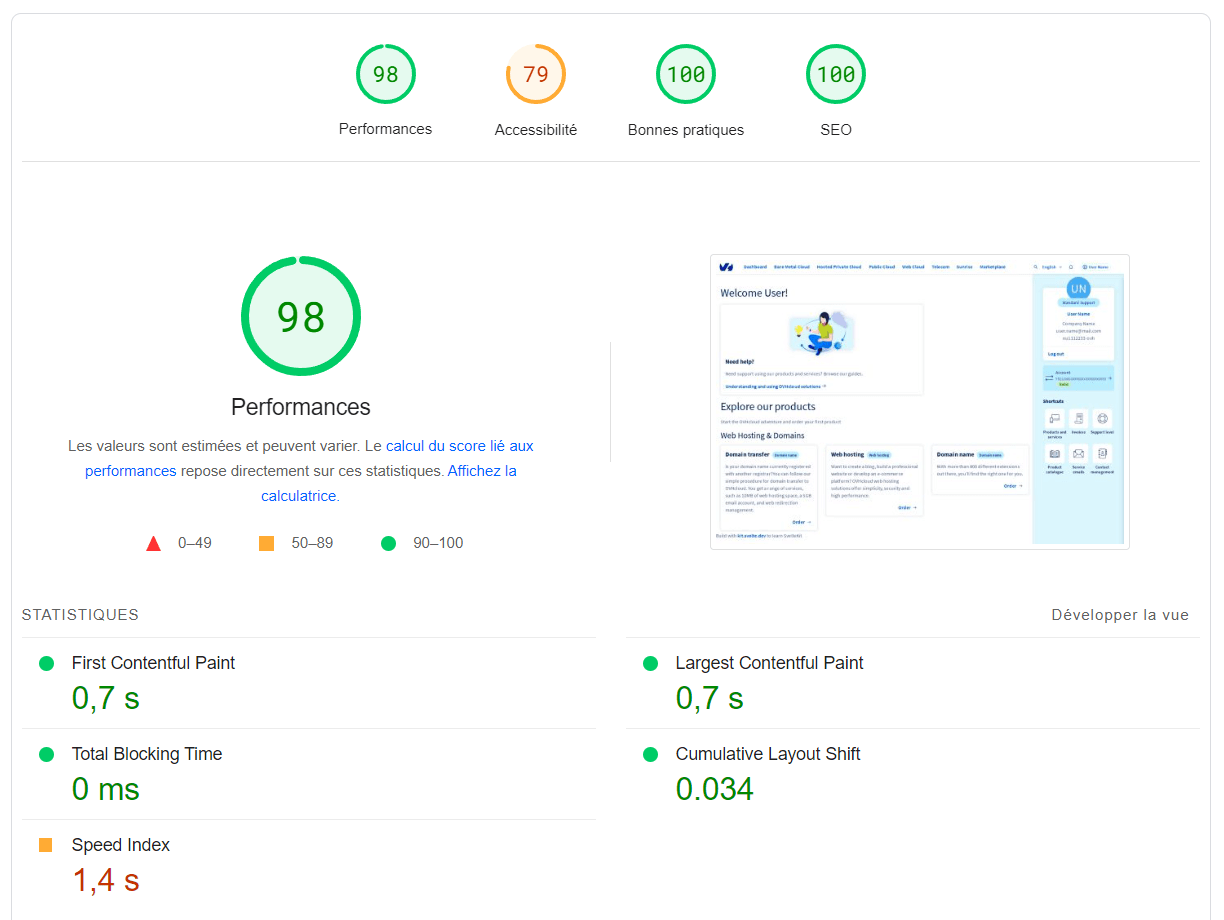The height and width of the screenshot is (920, 1224).
Task: Click the Total Blocking Time metric title
Action: coord(147,754)
